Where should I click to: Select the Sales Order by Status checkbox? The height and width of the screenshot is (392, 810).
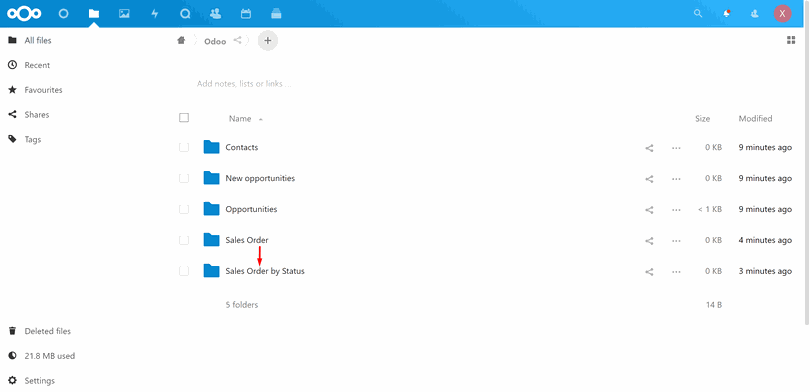pos(184,272)
